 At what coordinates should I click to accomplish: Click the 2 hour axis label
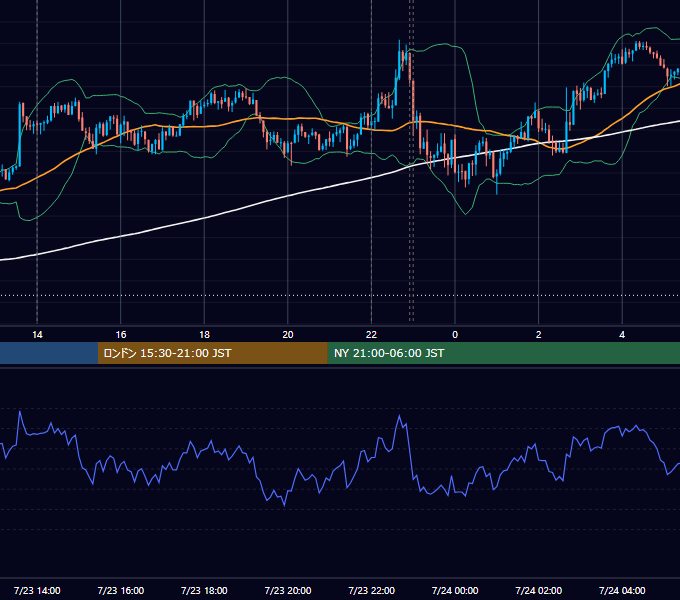click(538, 334)
